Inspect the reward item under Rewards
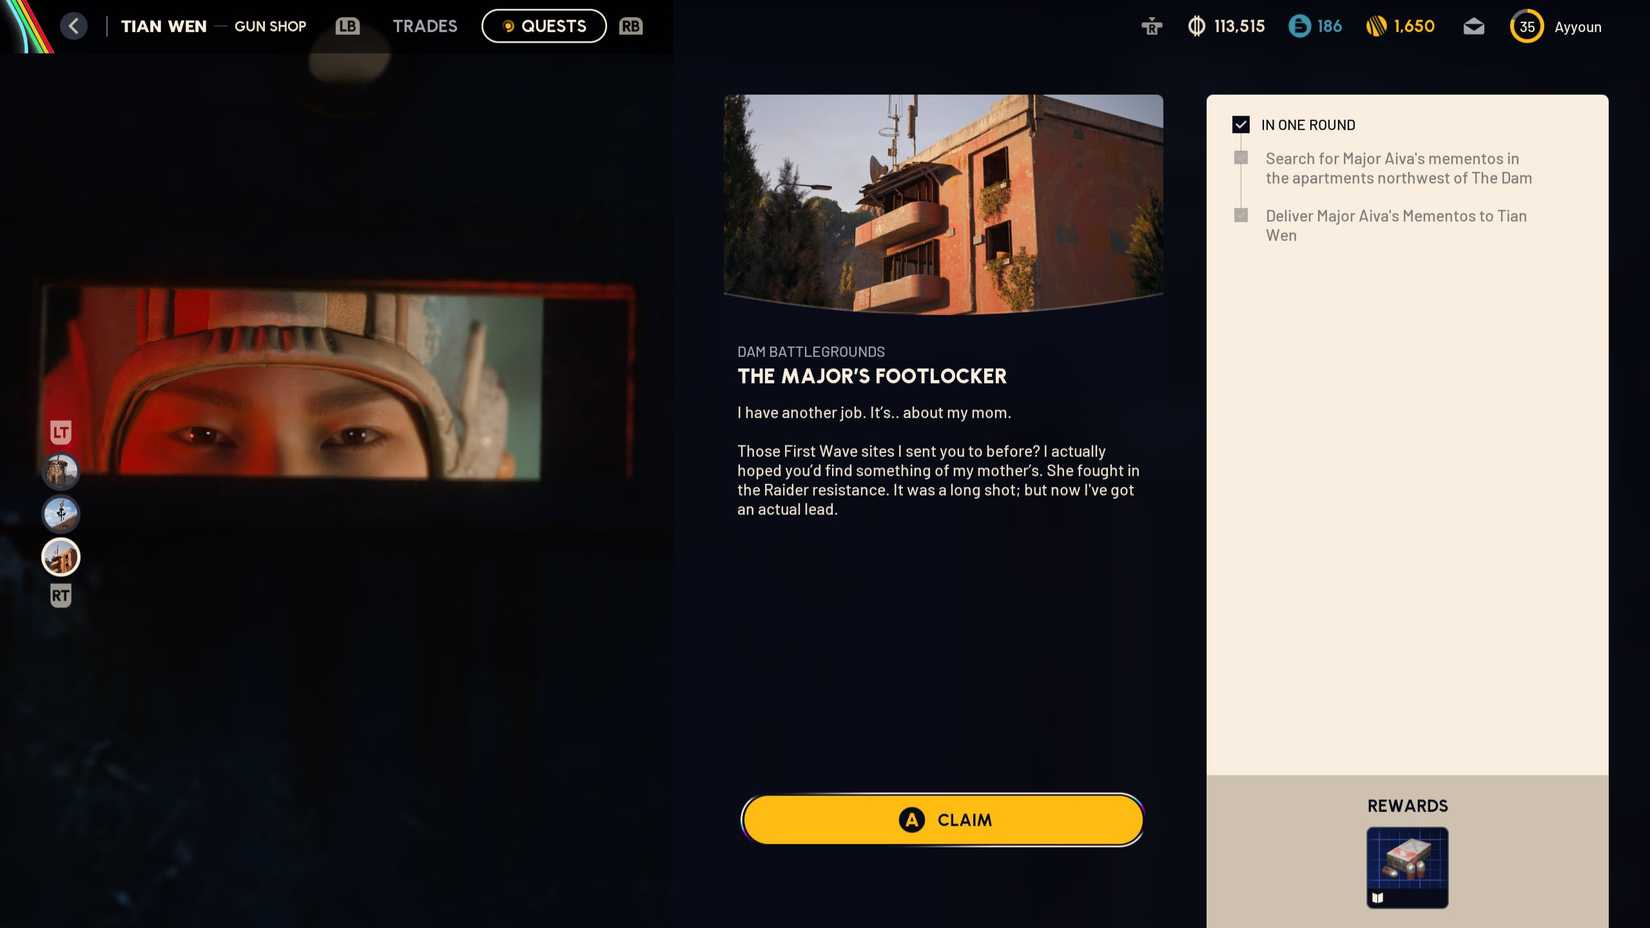Image resolution: width=1650 pixels, height=928 pixels. [x=1407, y=867]
